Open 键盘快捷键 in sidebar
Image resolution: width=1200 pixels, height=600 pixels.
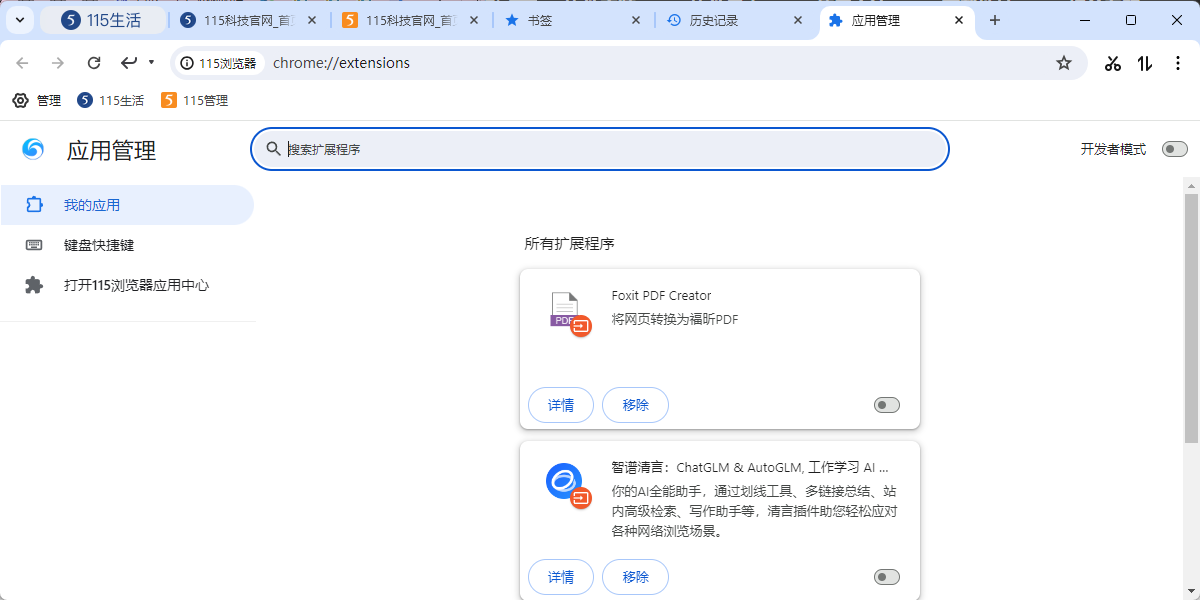click(x=126, y=245)
